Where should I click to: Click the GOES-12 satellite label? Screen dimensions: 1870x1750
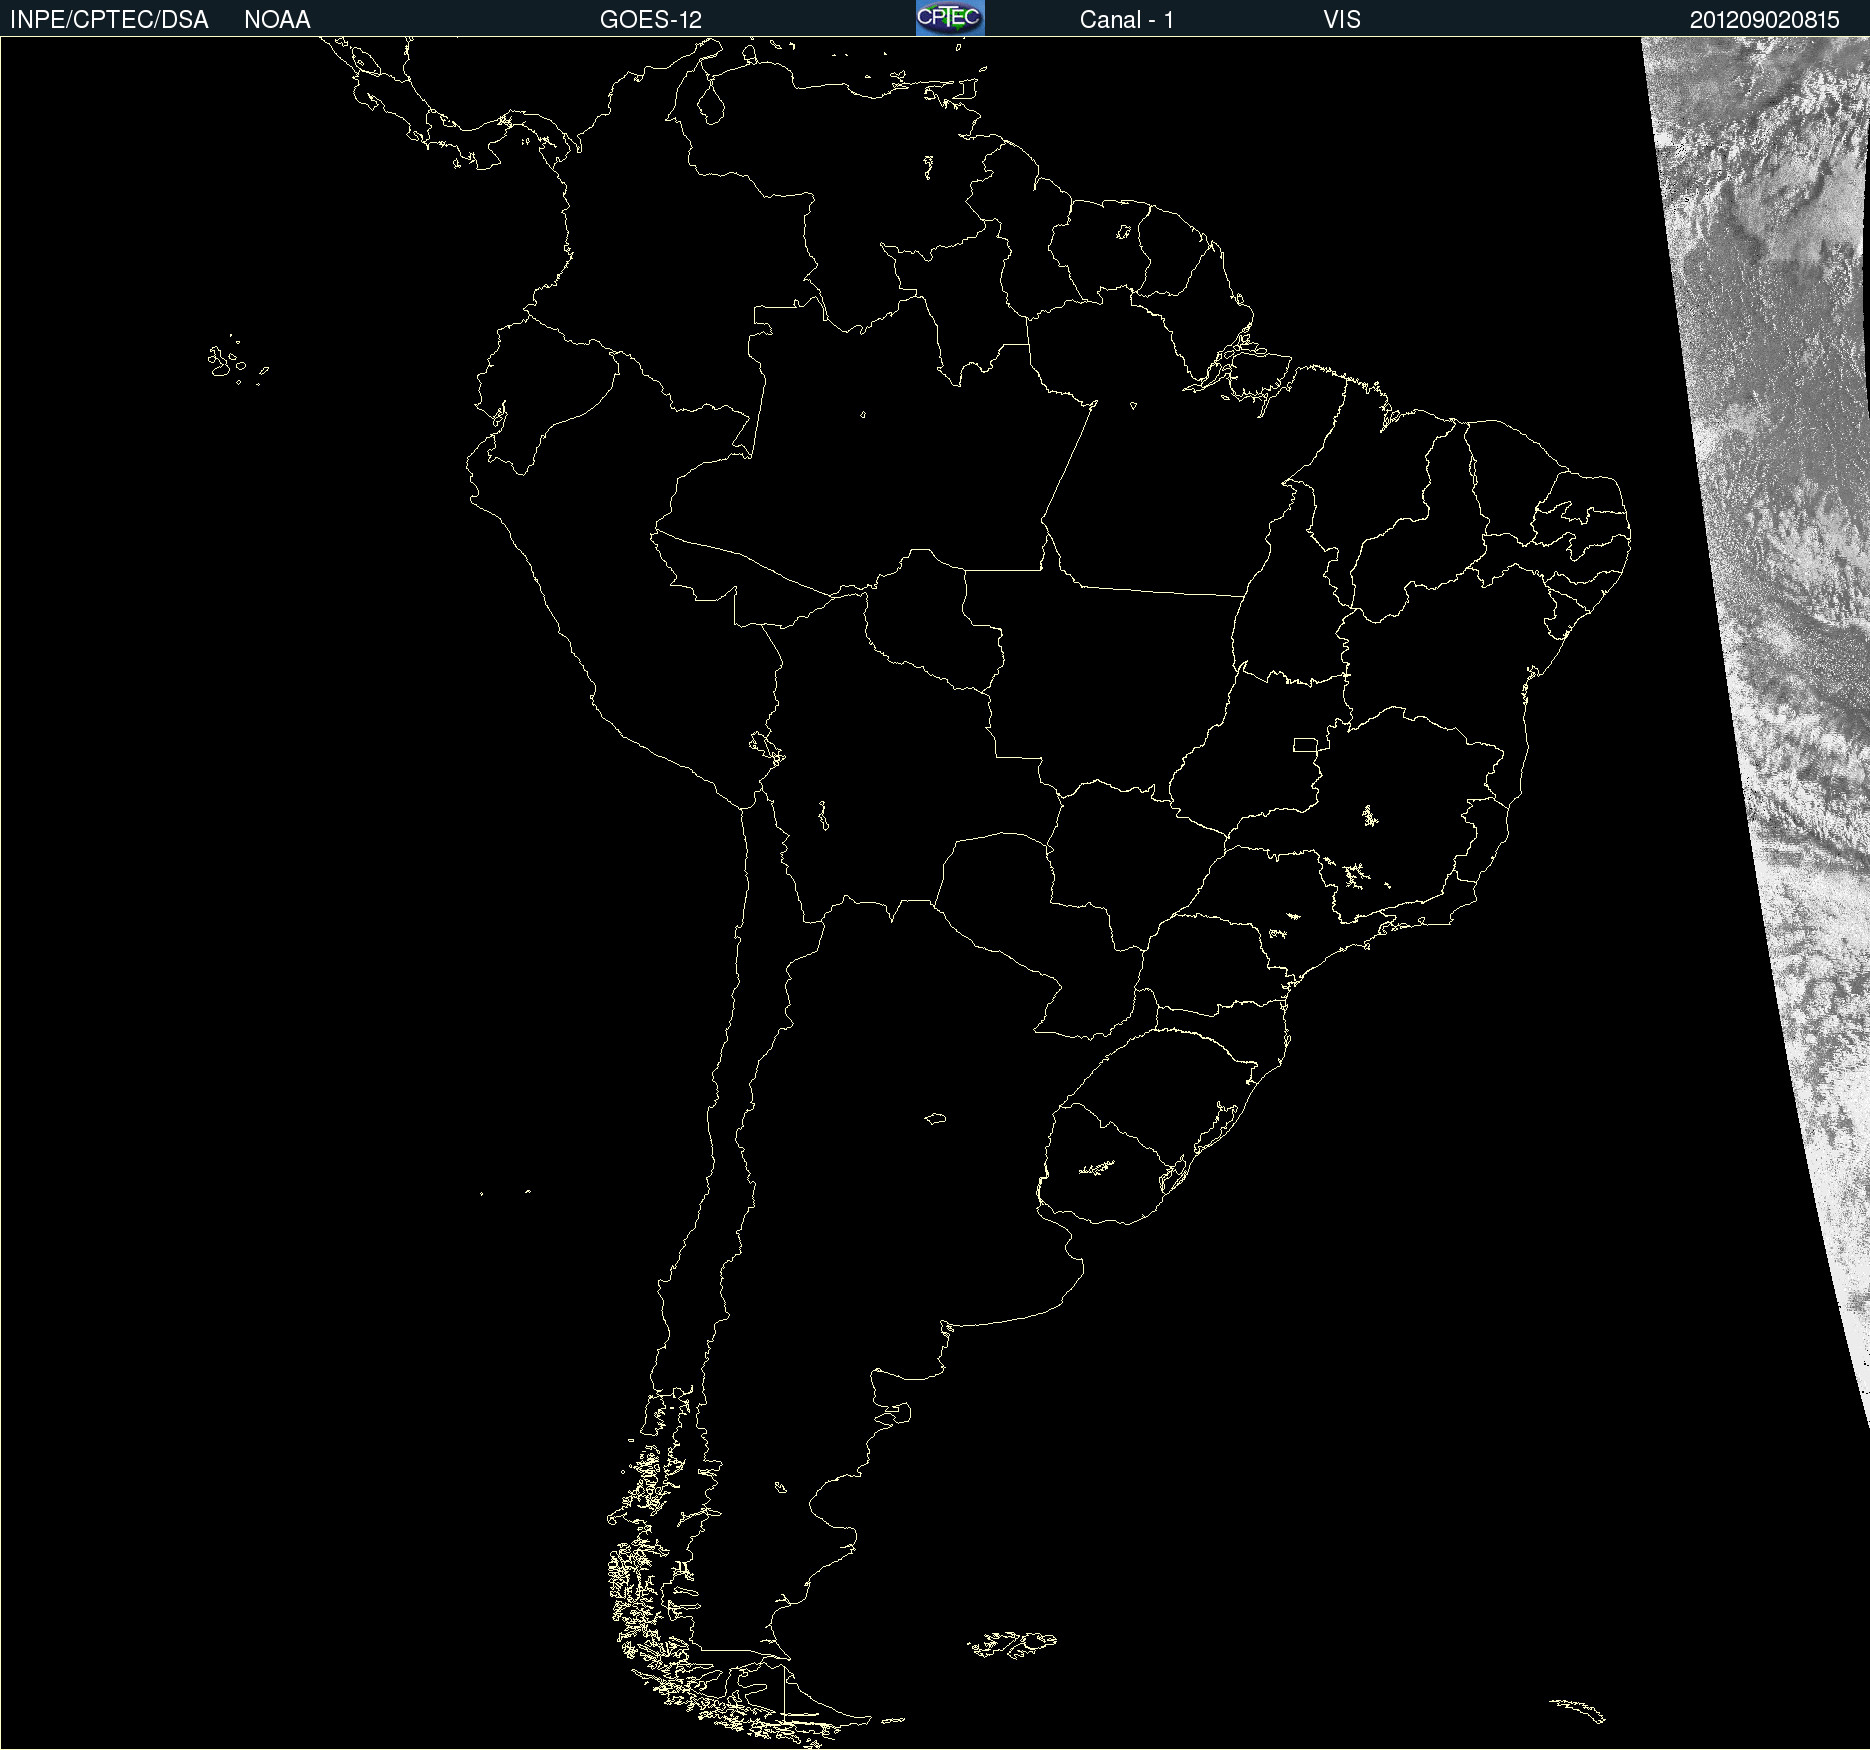pos(651,20)
